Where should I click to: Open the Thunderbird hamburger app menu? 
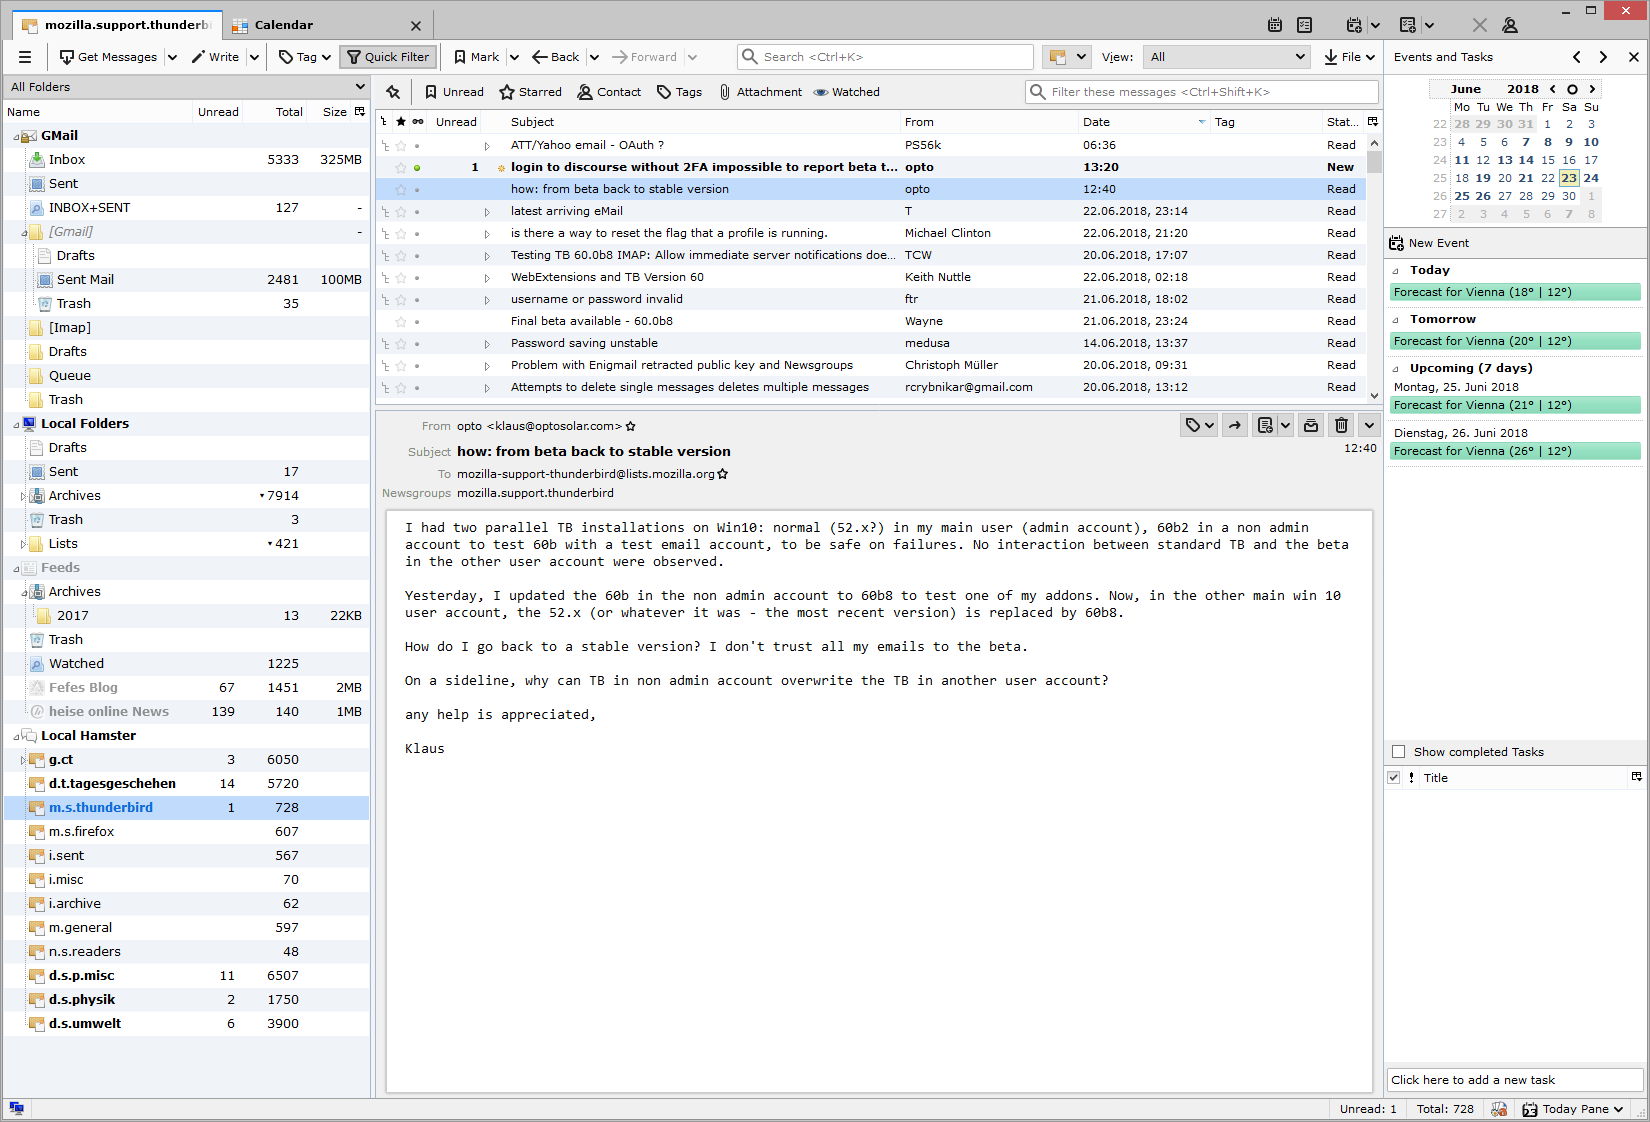pyautogui.click(x=25, y=57)
